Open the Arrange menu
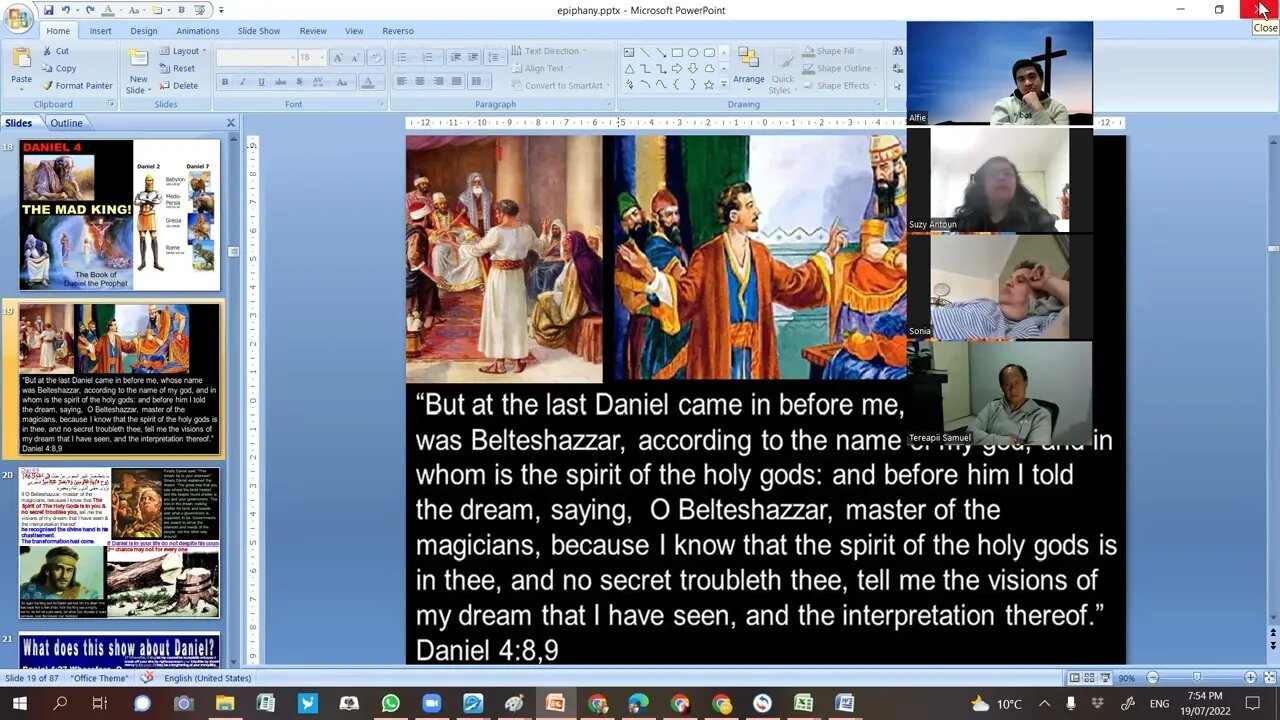 click(x=748, y=68)
